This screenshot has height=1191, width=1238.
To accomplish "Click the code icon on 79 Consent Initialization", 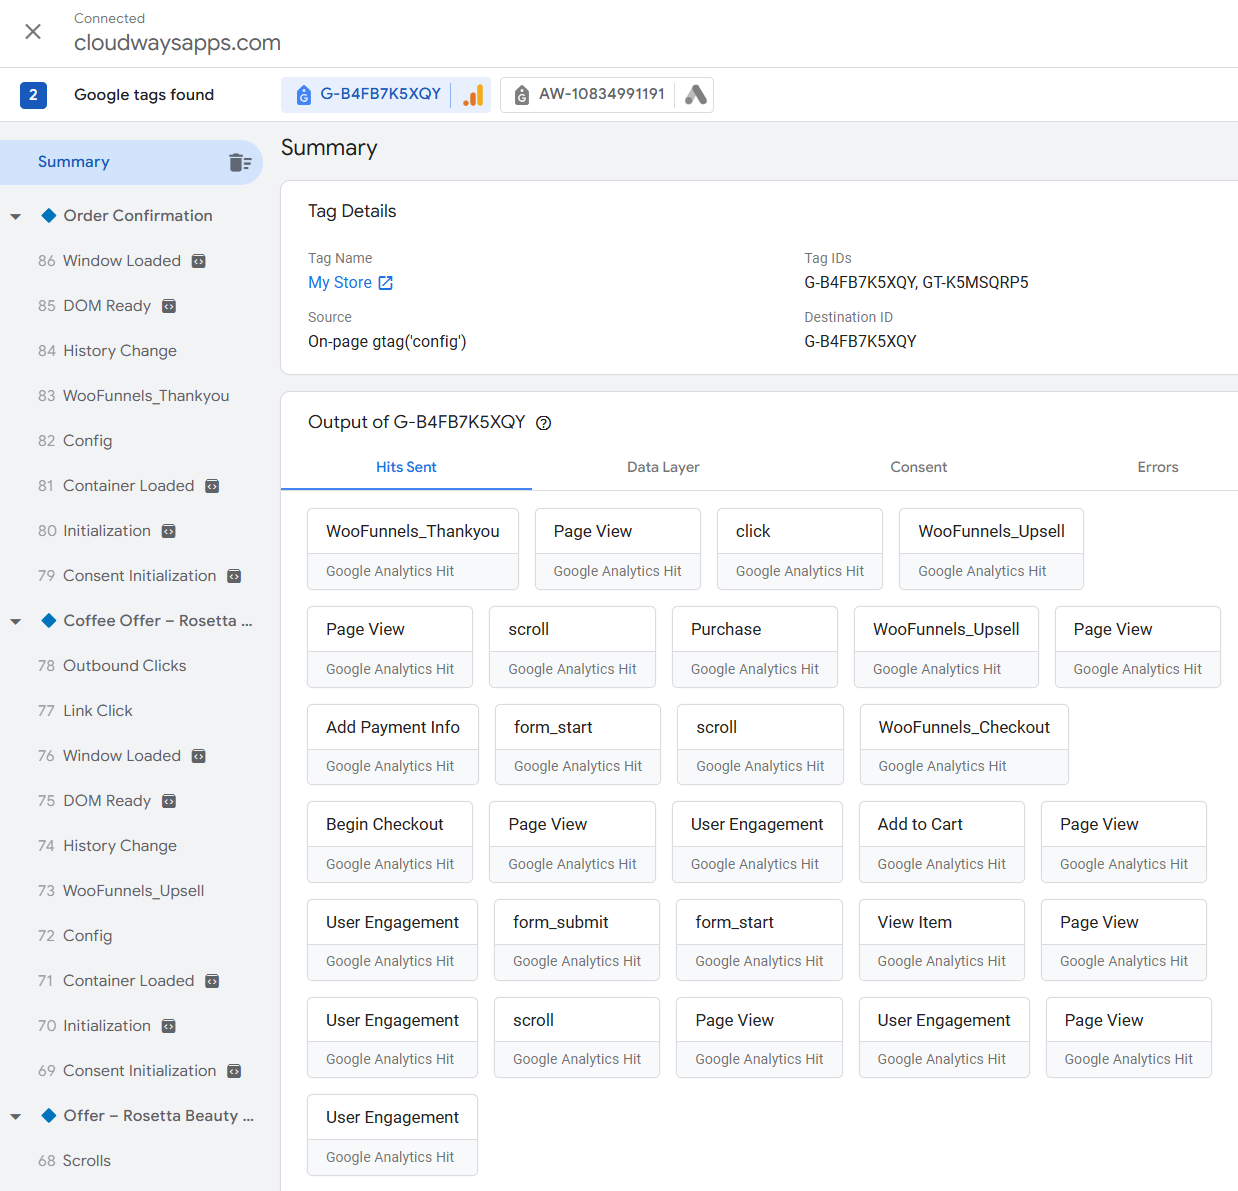I will click(234, 576).
